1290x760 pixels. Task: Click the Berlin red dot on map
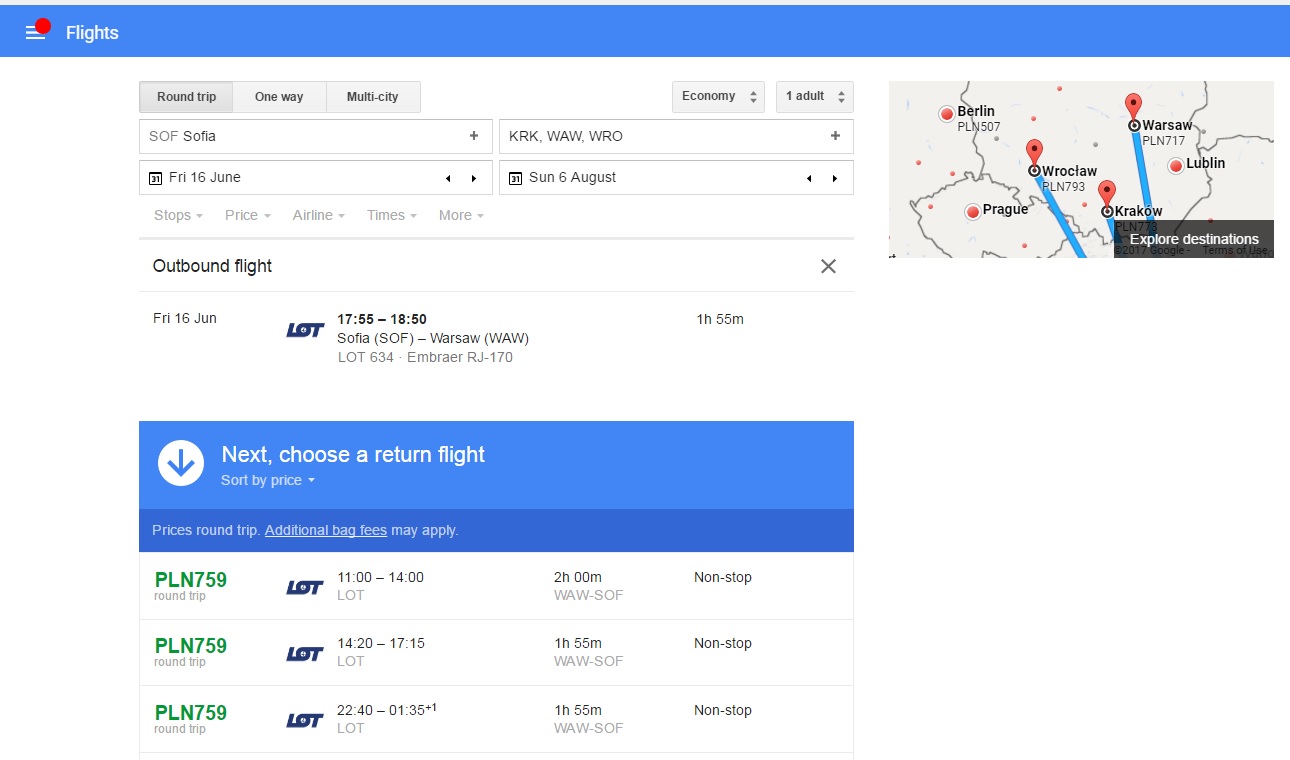pyautogui.click(x=946, y=115)
